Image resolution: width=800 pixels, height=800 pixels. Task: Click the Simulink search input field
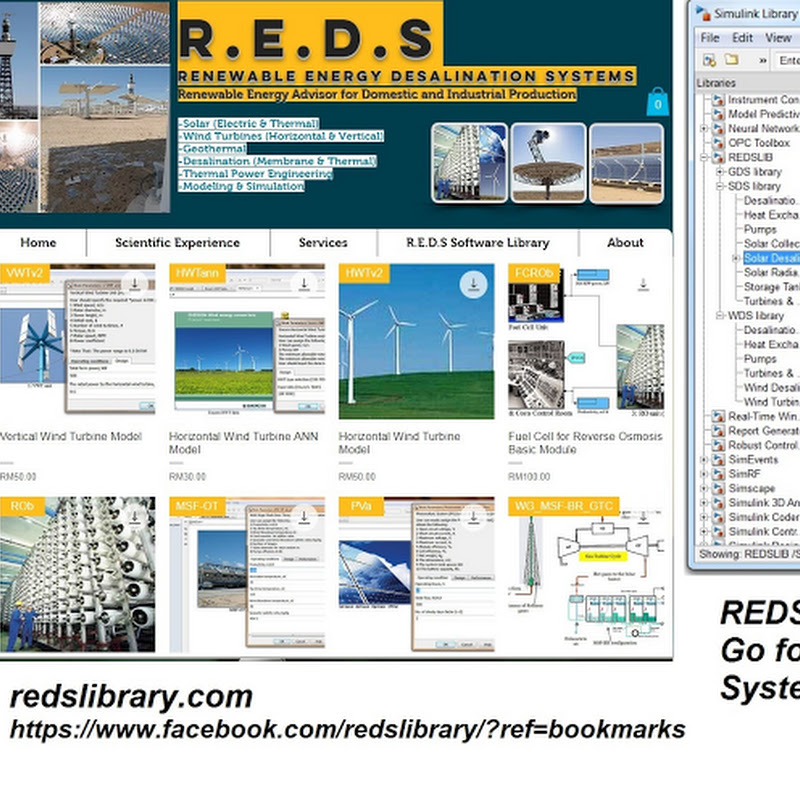[787, 60]
